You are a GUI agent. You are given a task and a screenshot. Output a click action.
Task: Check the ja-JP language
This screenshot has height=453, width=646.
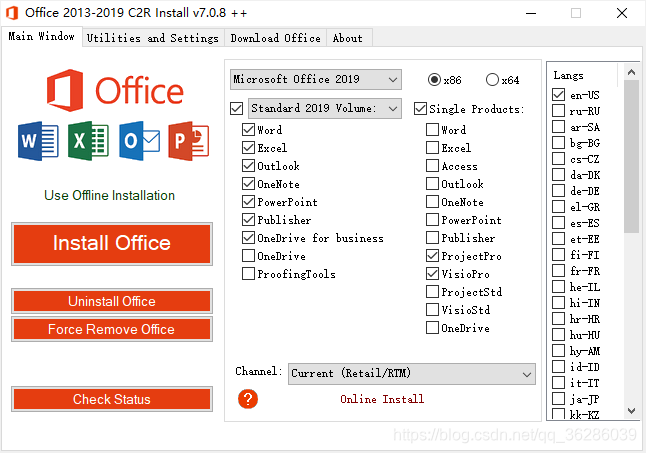(x=558, y=399)
